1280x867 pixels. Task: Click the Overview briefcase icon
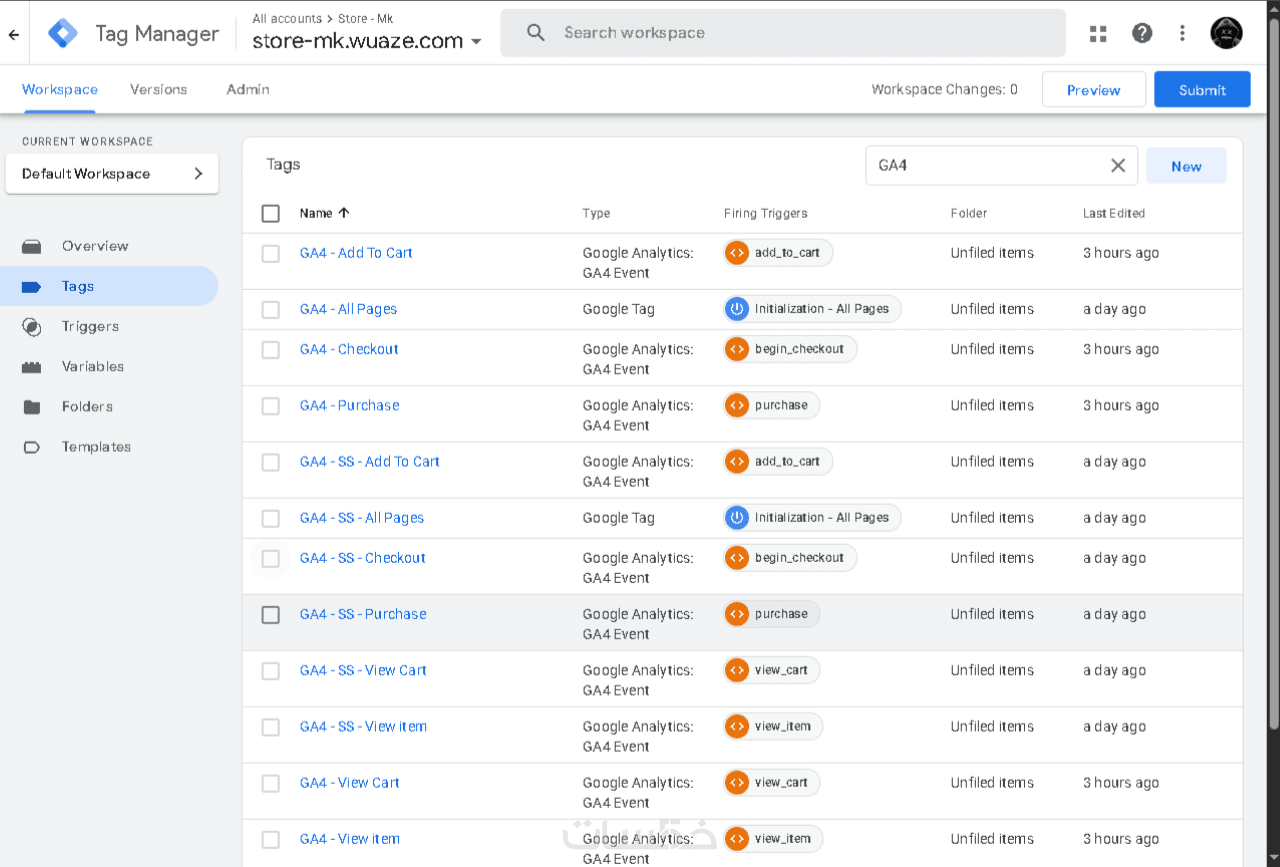(32, 246)
